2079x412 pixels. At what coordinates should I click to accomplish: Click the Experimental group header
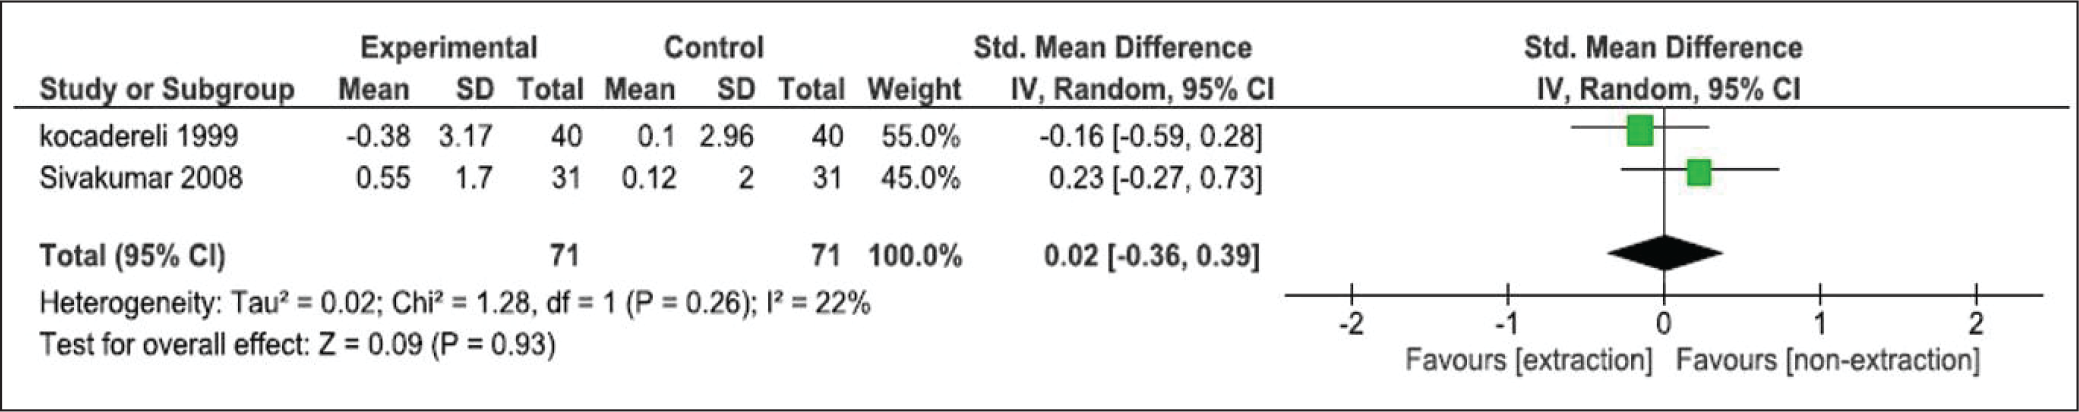[x=449, y=48]
